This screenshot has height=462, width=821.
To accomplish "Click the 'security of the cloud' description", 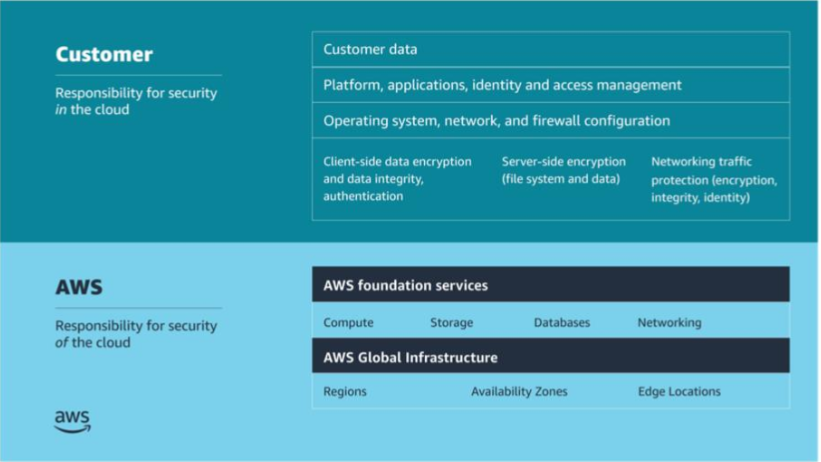I will (x=136, y=334).
